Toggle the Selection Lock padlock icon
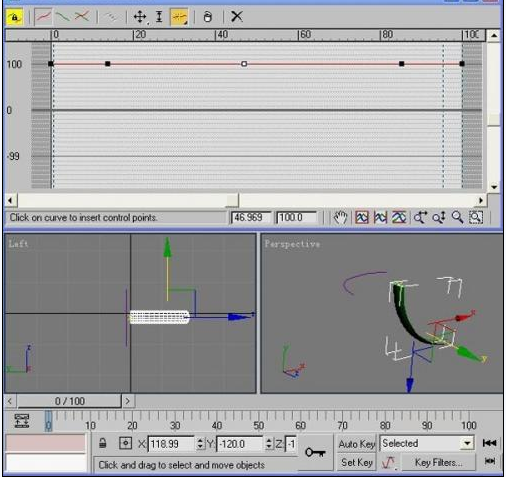 click(103, 444)
